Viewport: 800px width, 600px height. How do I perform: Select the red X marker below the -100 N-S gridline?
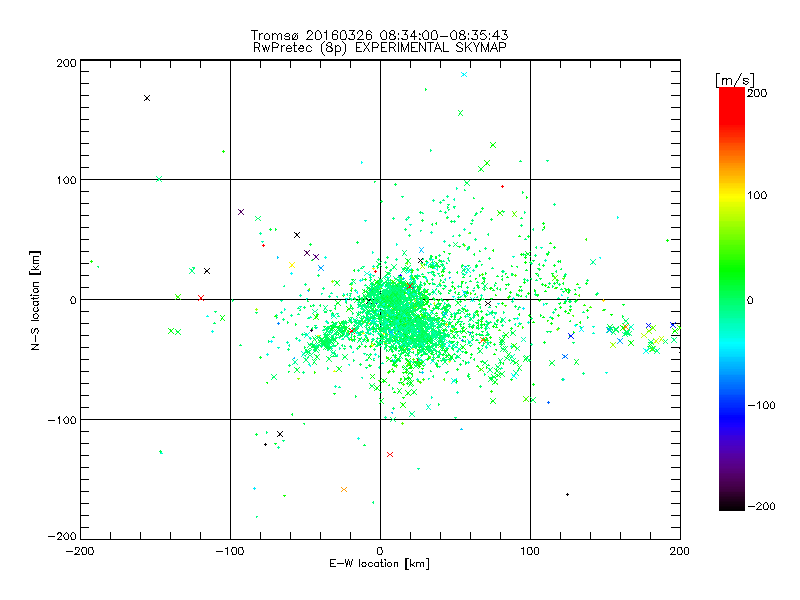coord(390,455)
